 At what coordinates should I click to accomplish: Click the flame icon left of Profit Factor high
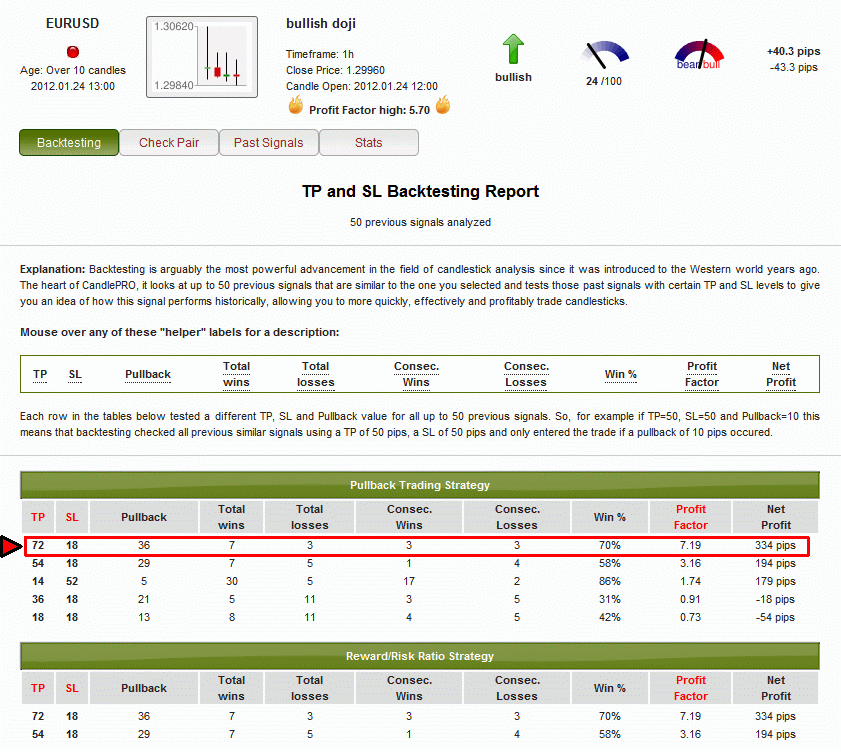tap(296, 105)
